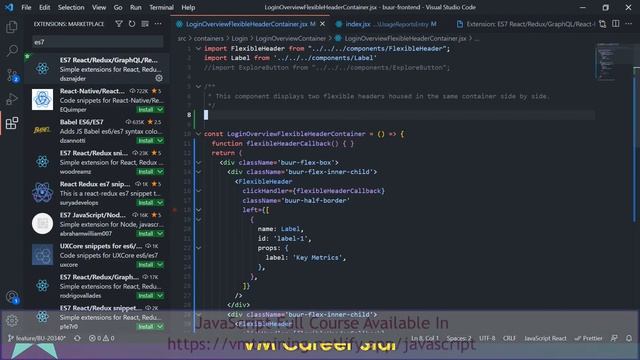Select the React-Native/React extension icon
640x360 pixels.
(42, 100)
